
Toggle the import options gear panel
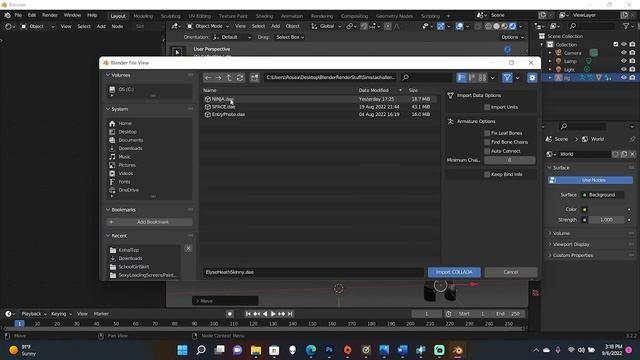532,78
